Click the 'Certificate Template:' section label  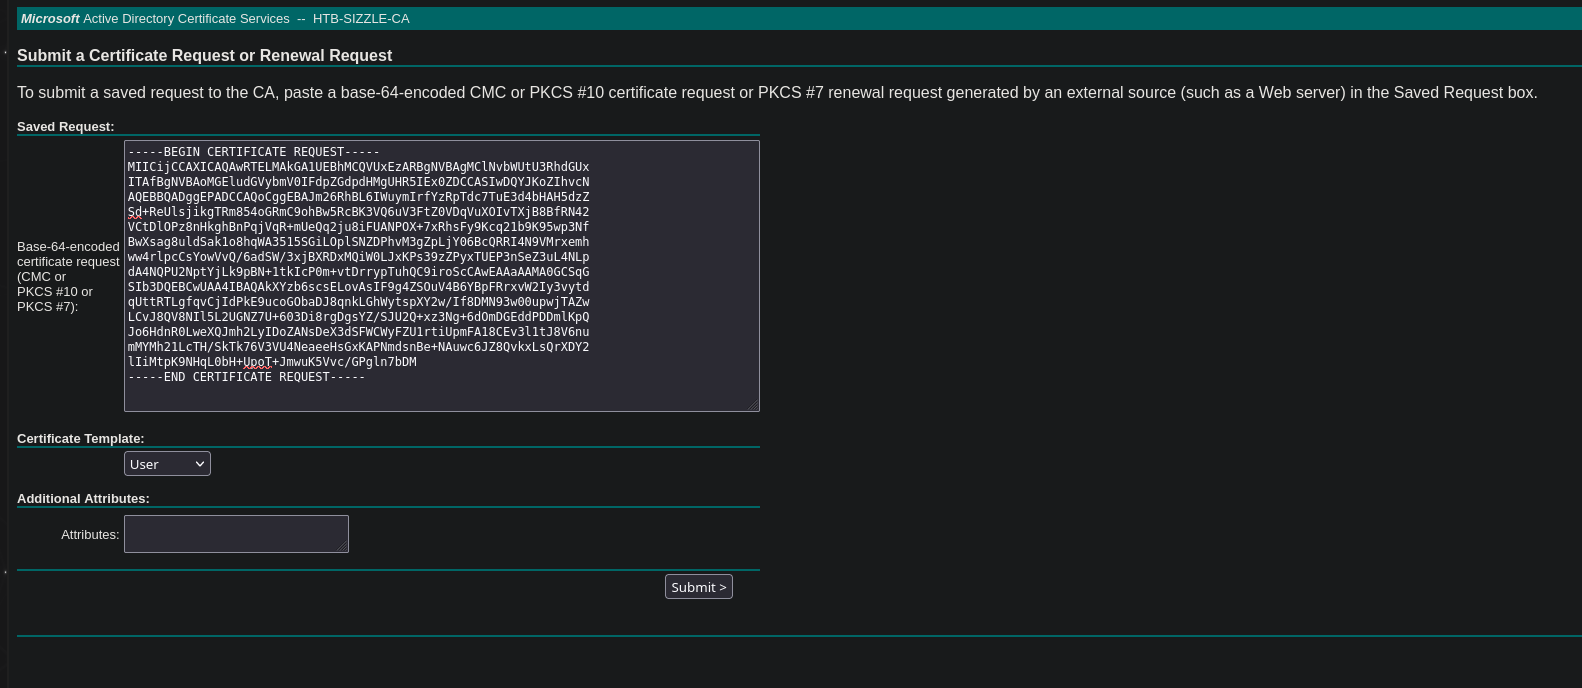click(81, 439)
